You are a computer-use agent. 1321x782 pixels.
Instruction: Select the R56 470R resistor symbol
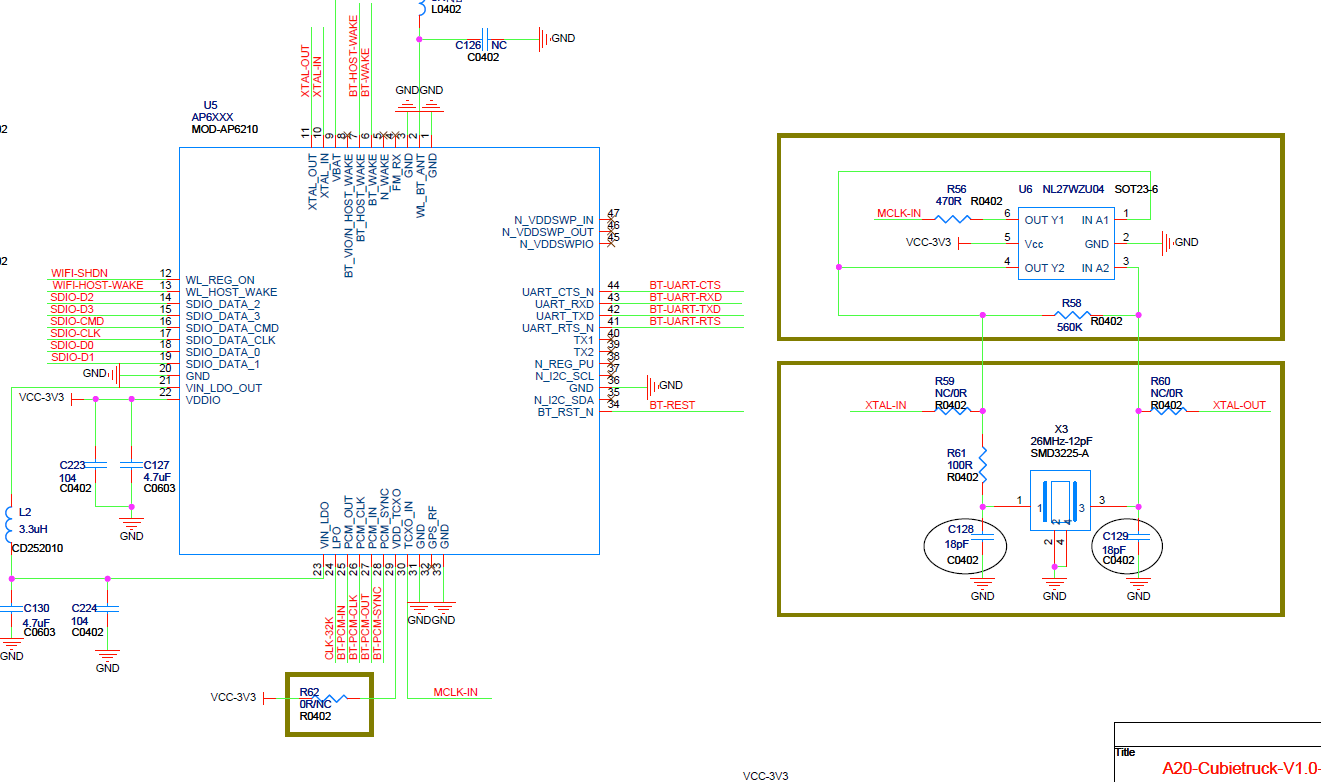tap(951, 218)
